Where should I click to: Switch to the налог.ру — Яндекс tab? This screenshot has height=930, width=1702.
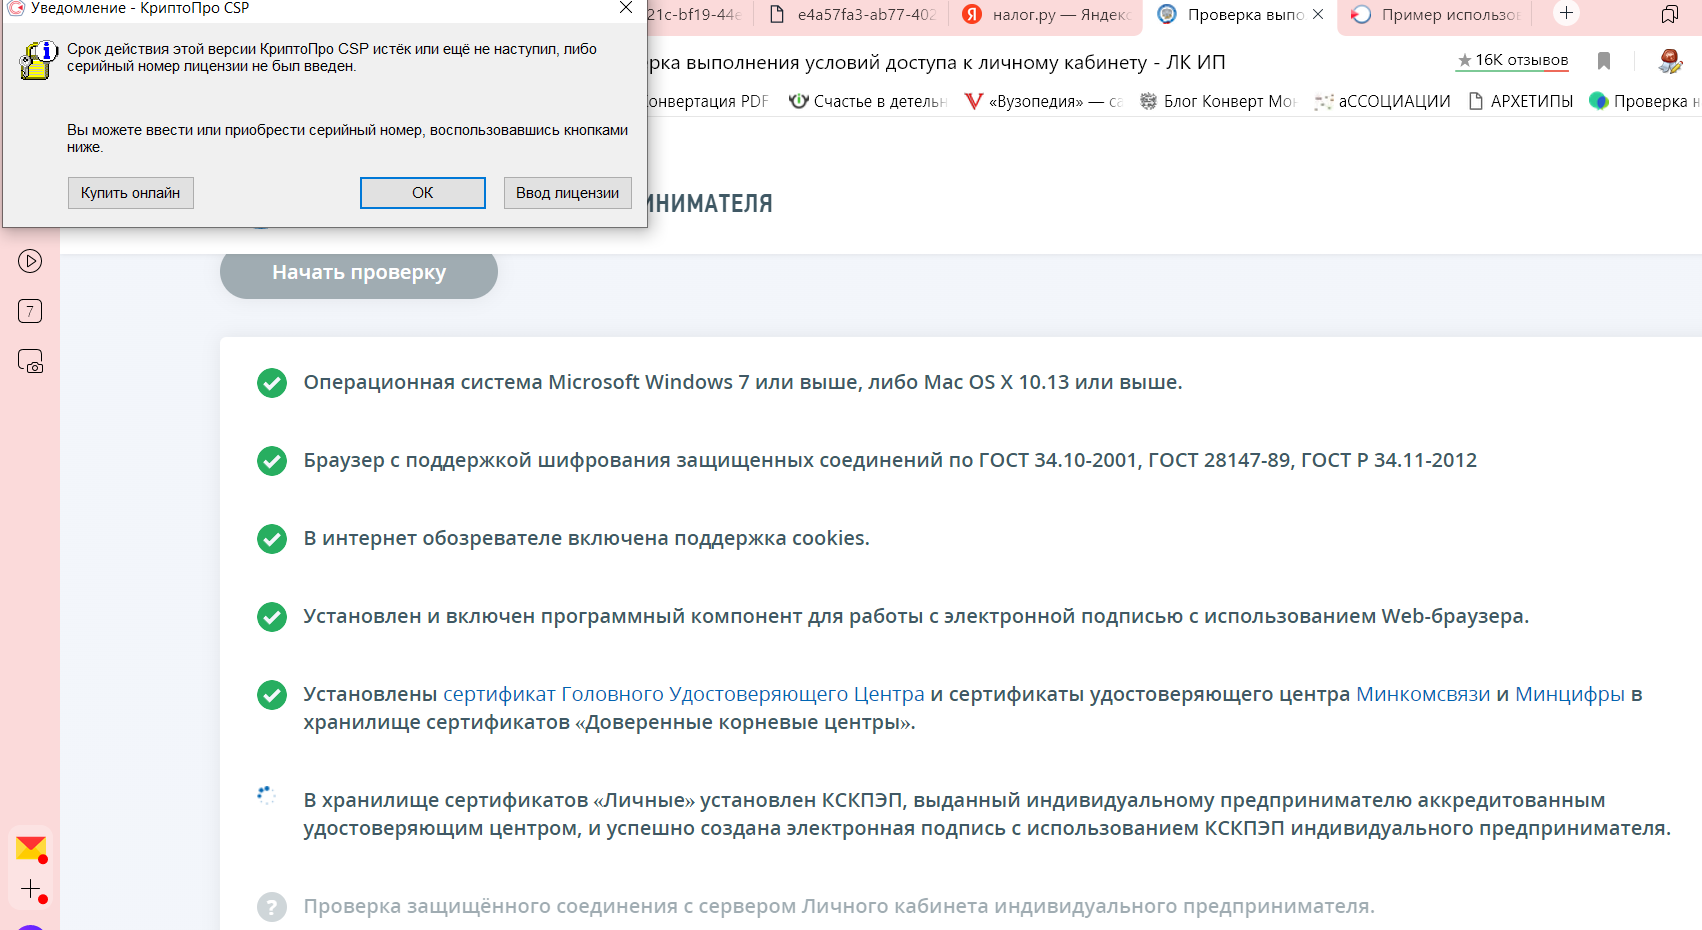point(1047,15)
